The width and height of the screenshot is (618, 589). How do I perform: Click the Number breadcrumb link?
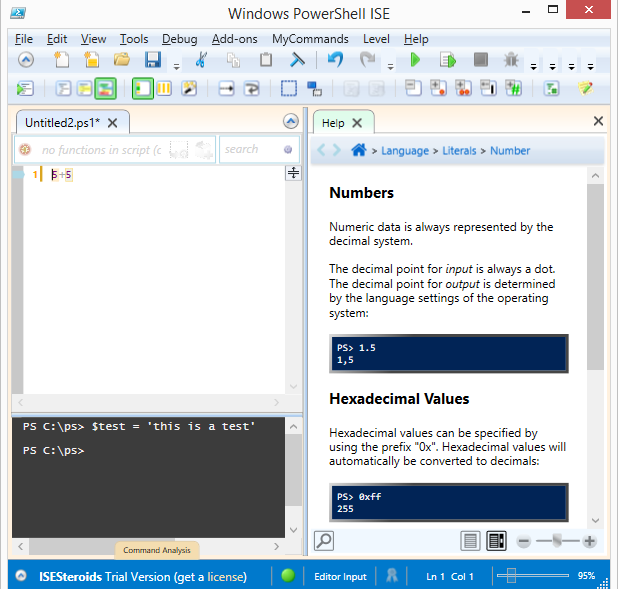510,151
